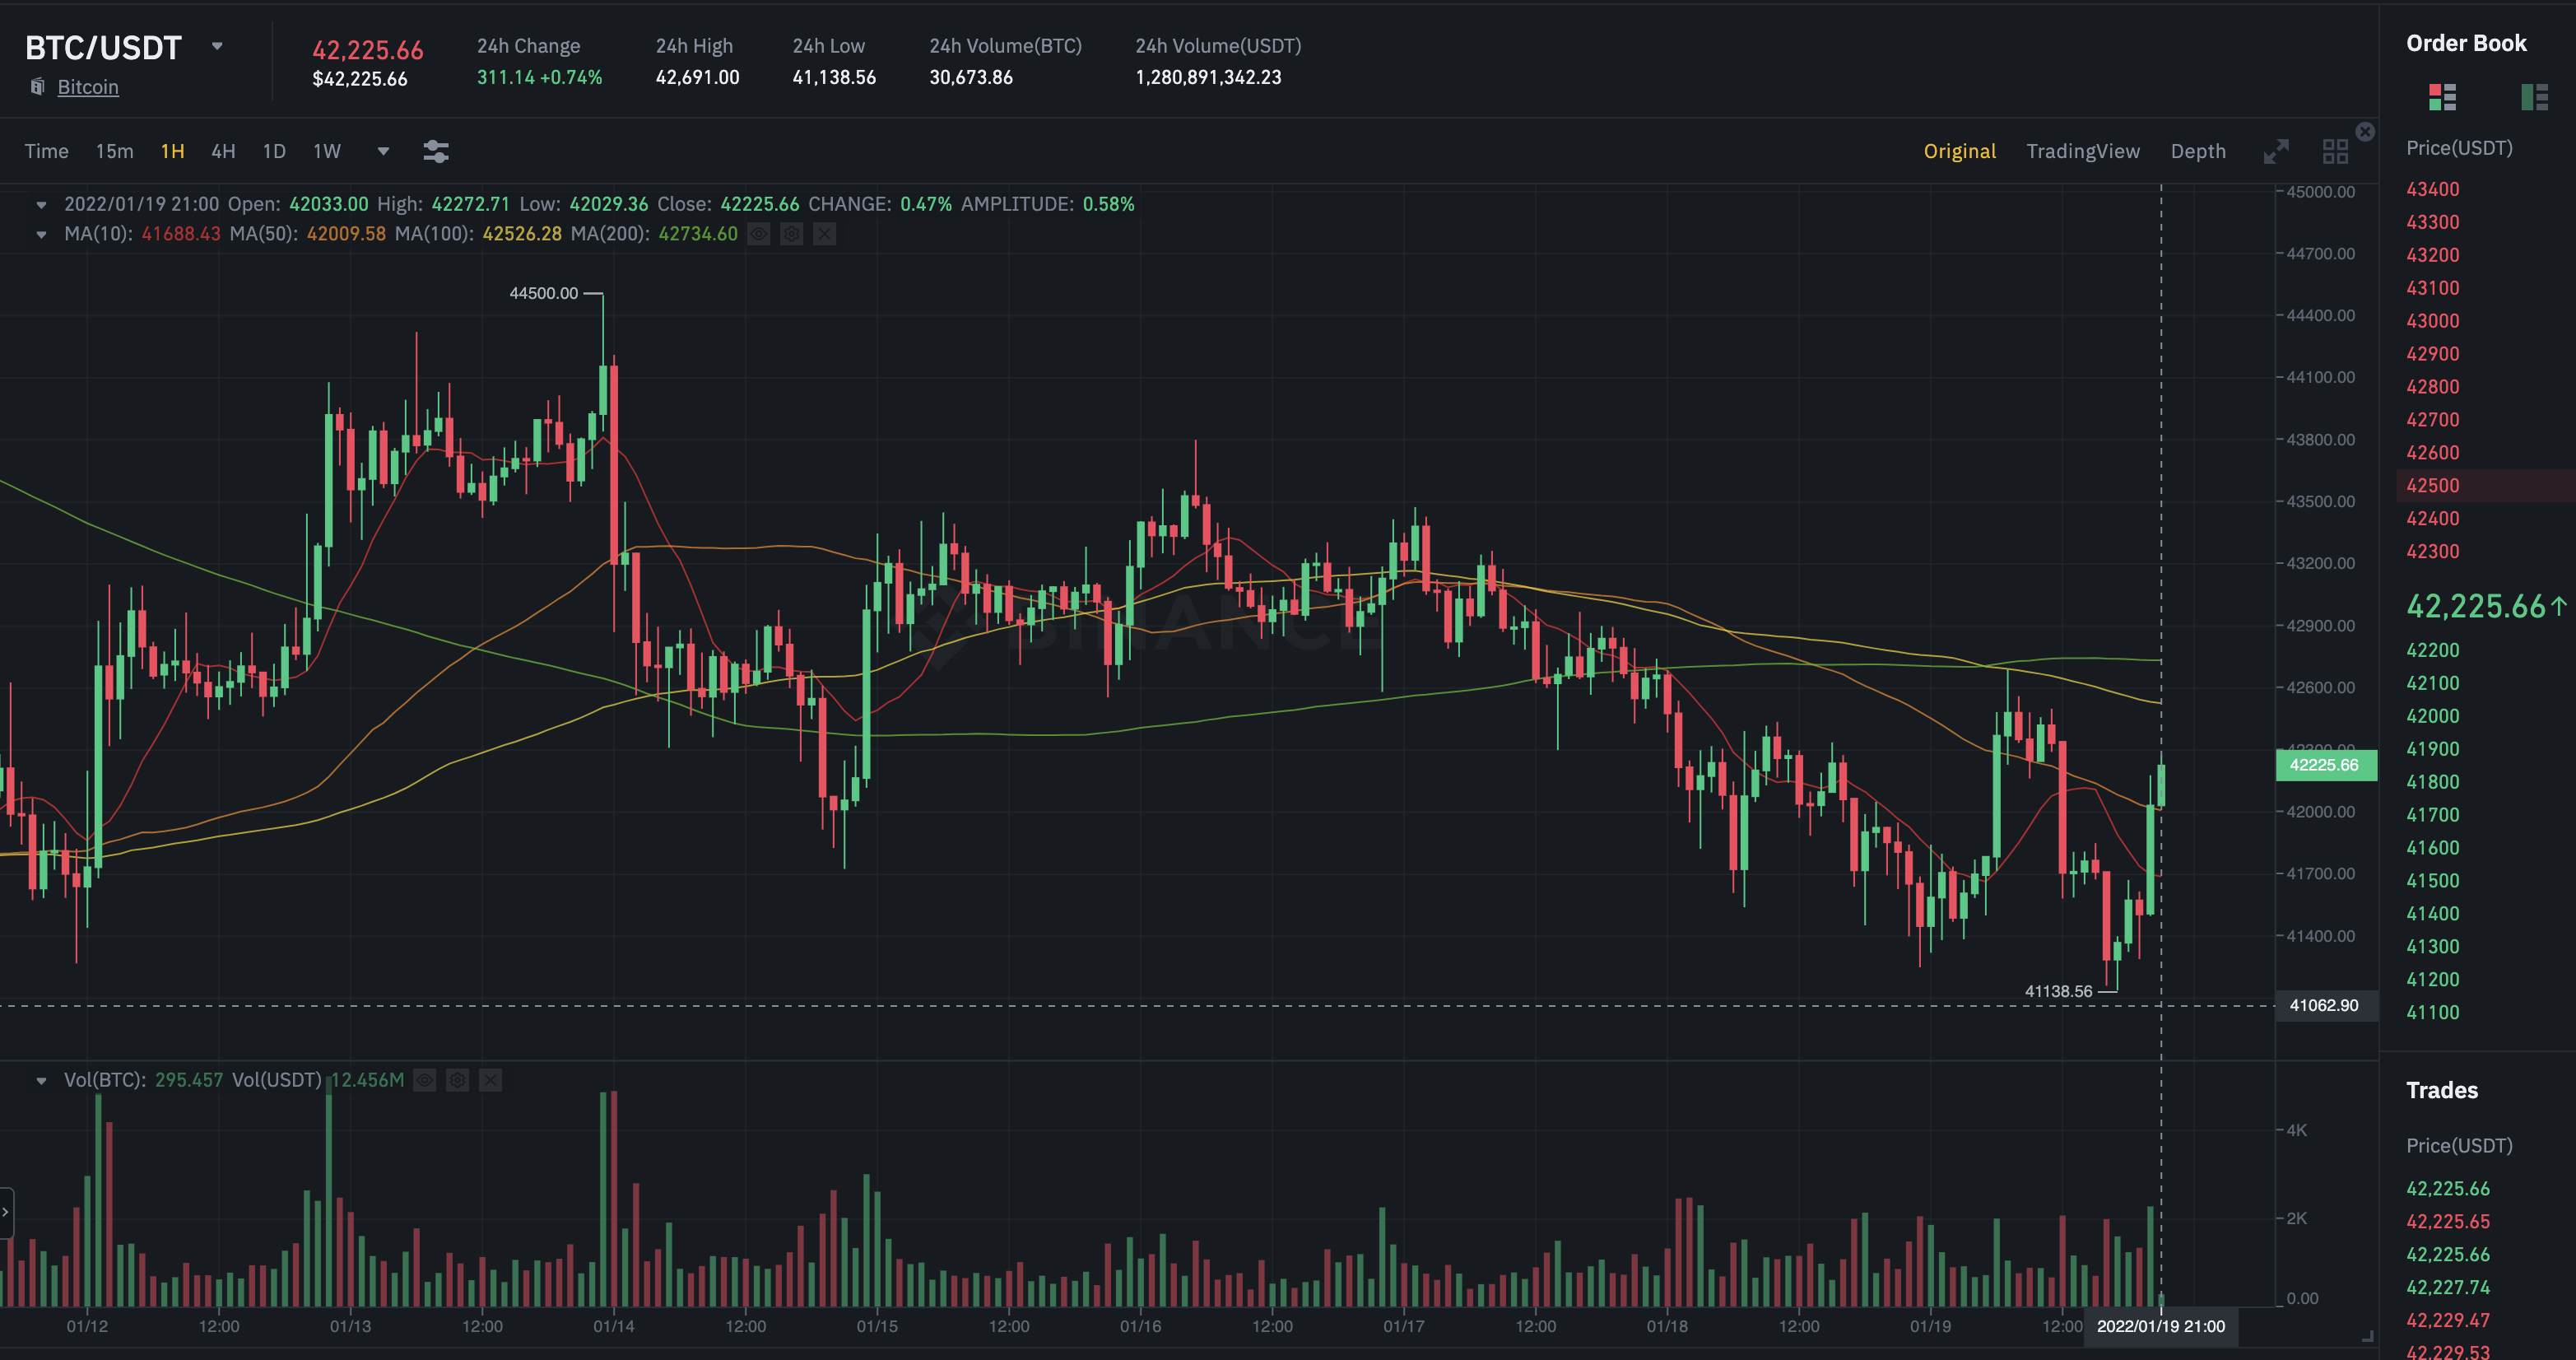Collapse the MA indicator legend arrow

(41, 234)
